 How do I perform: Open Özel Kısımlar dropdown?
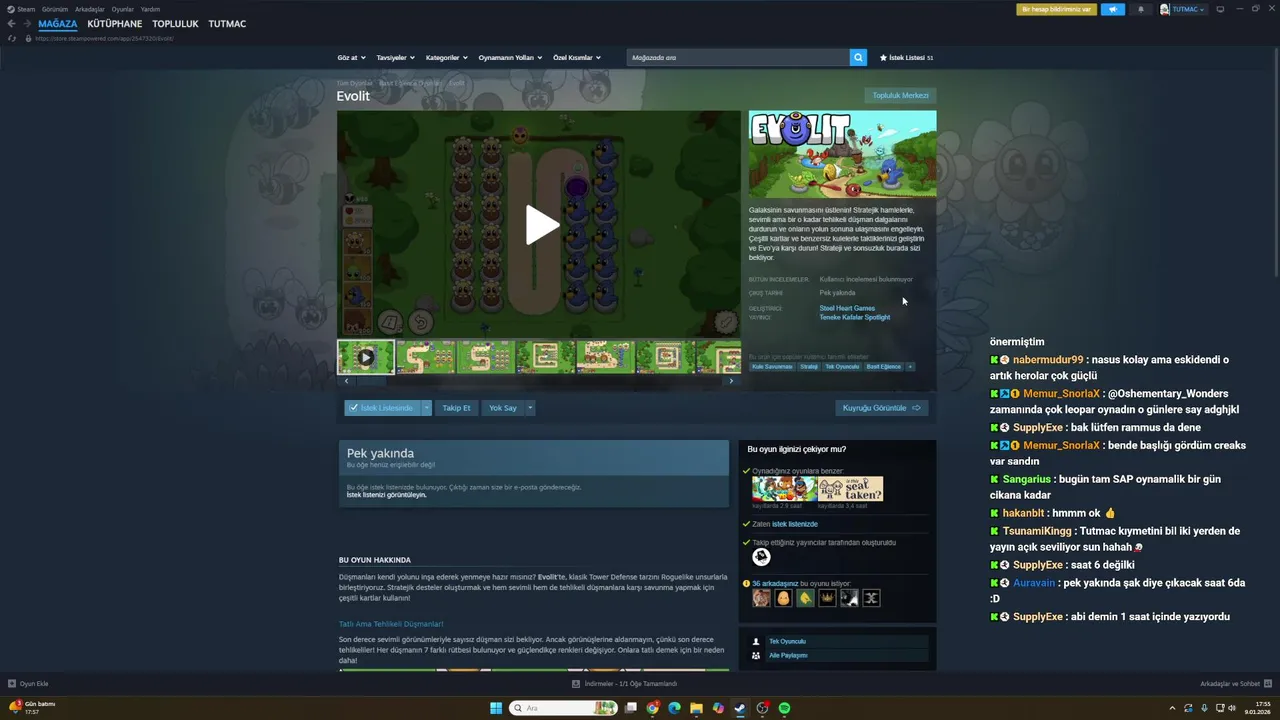(577, 58)
